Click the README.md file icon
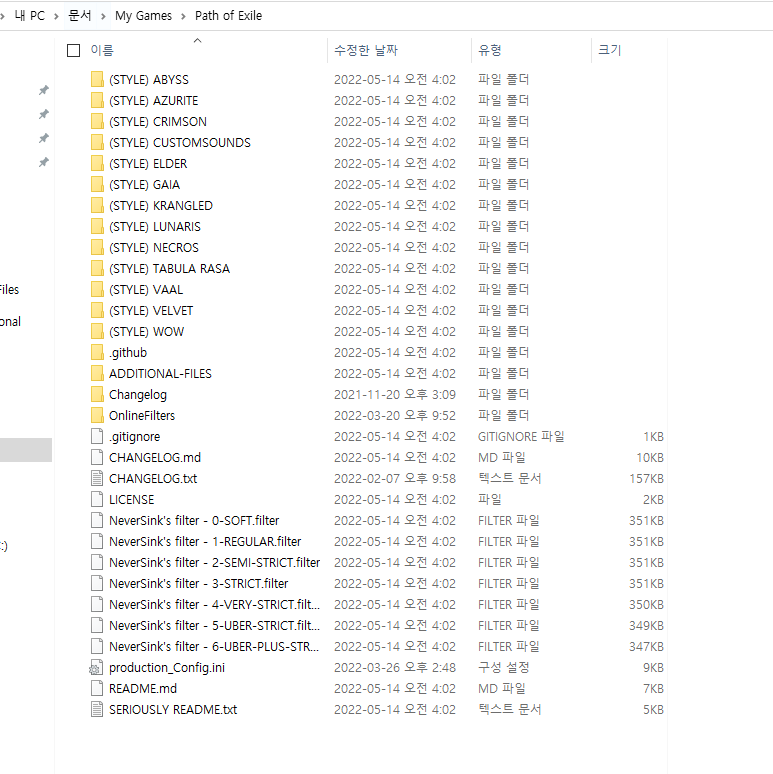773x774 pixels. (x=97, y=688)
